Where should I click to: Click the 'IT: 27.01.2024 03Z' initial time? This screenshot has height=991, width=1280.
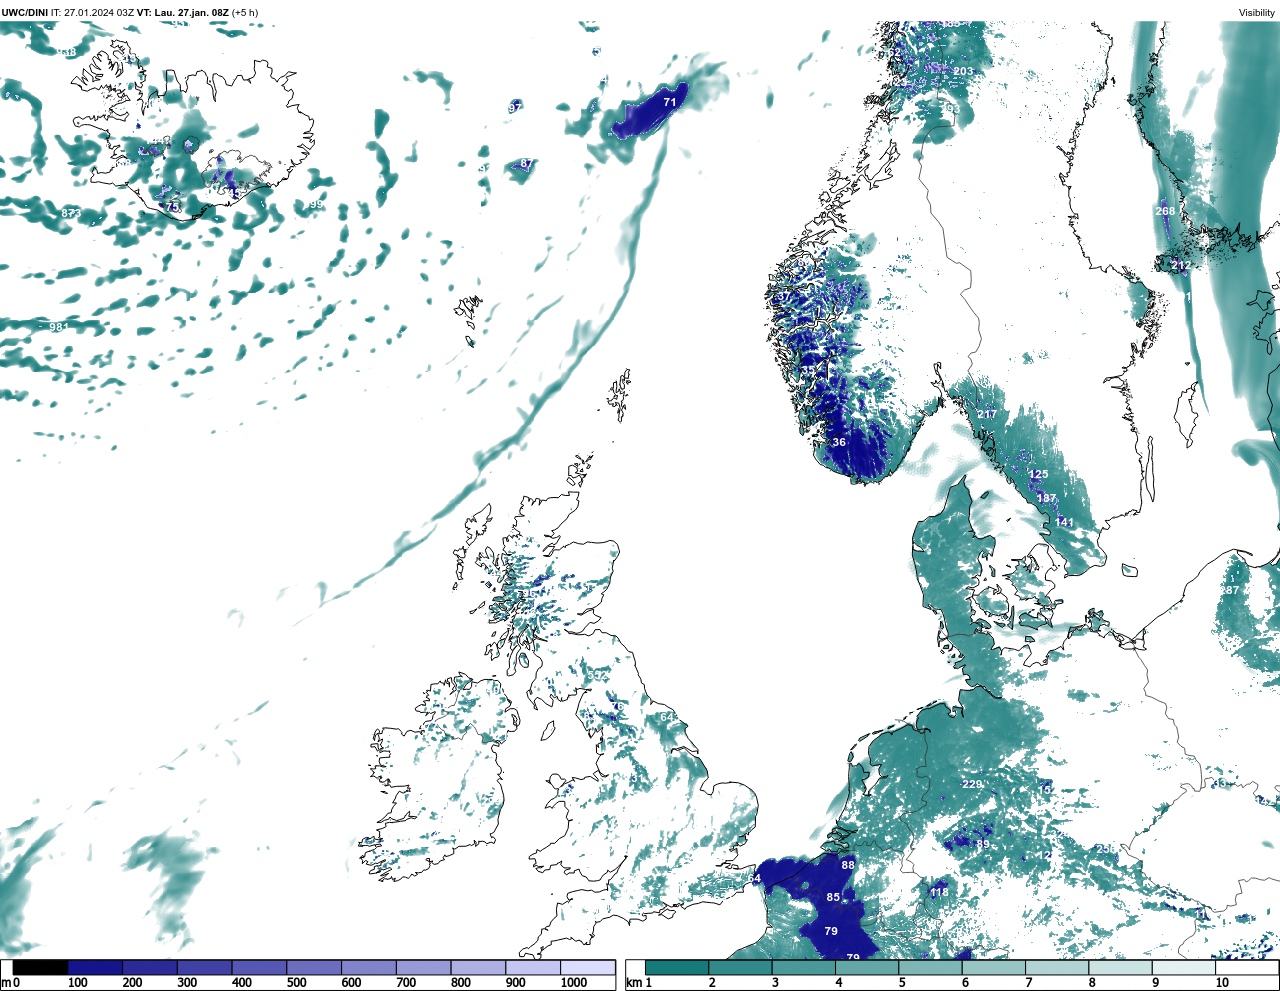(92, 12)
